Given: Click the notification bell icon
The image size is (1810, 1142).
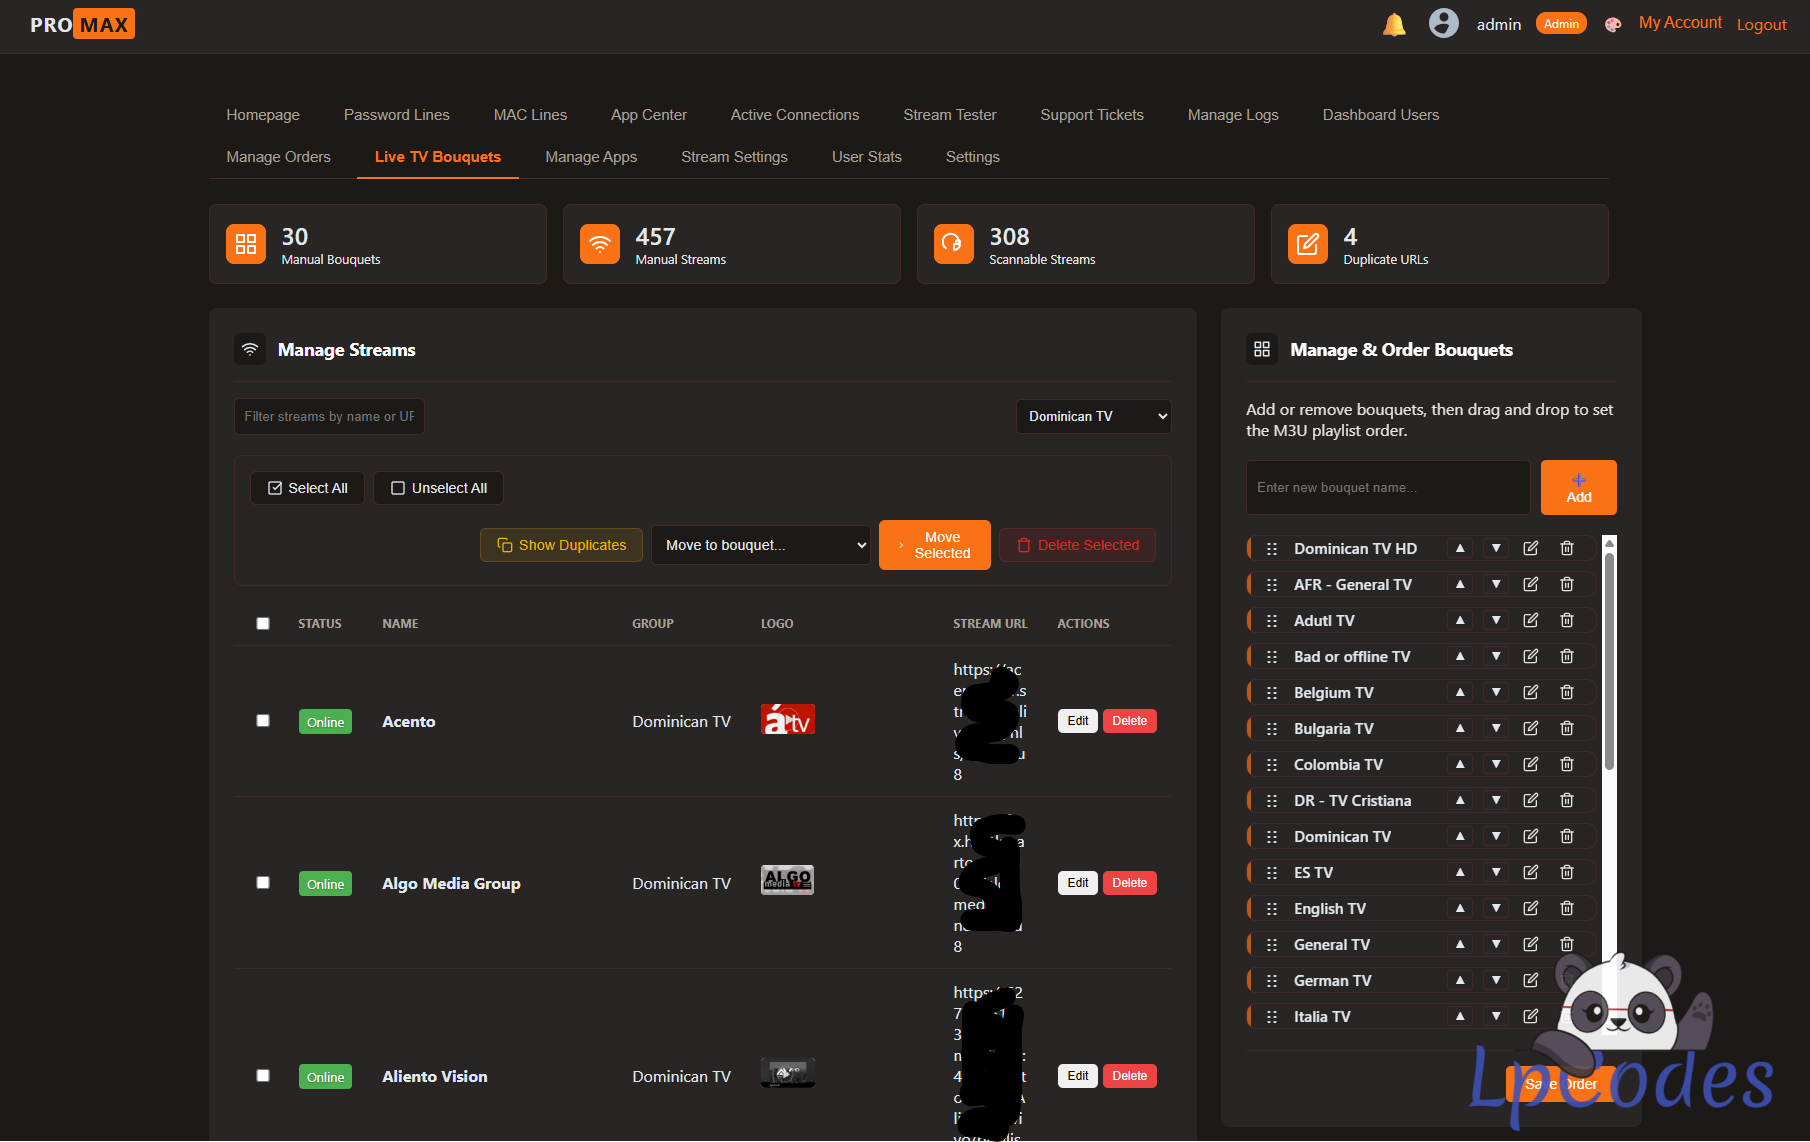Looking at the screenshot, I should (x=1393, y=25).
